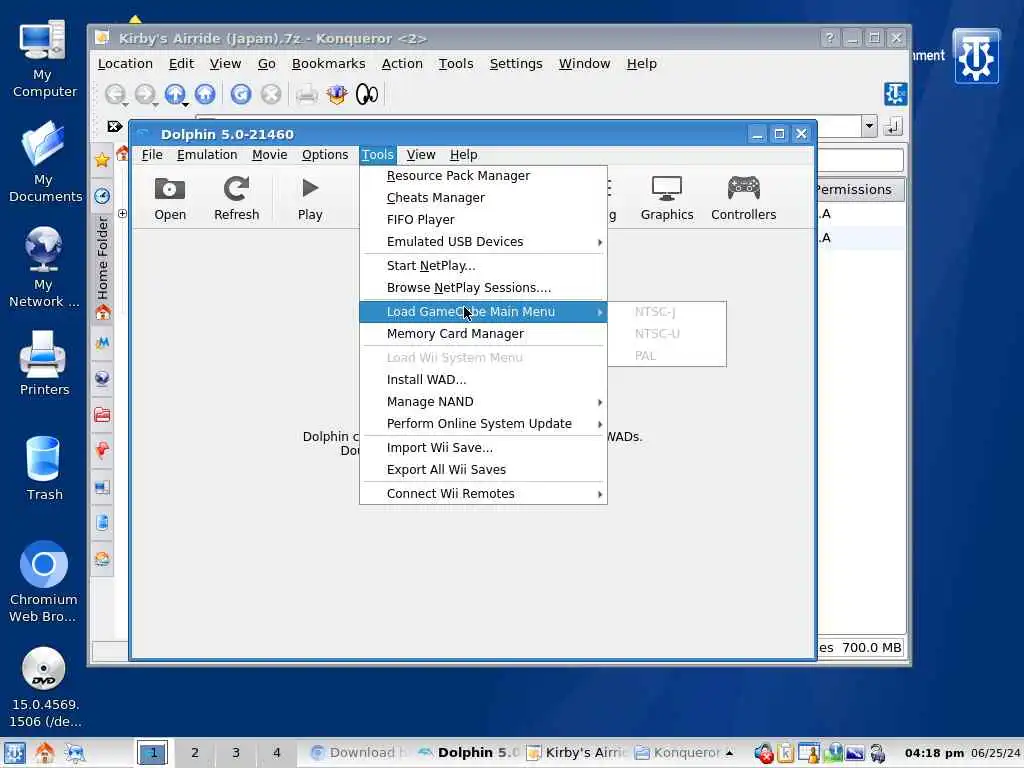The height and width of the screenshot is (768, 1024).
Task: Open Dolphin View menu
Action: click(x=421, y=155)
